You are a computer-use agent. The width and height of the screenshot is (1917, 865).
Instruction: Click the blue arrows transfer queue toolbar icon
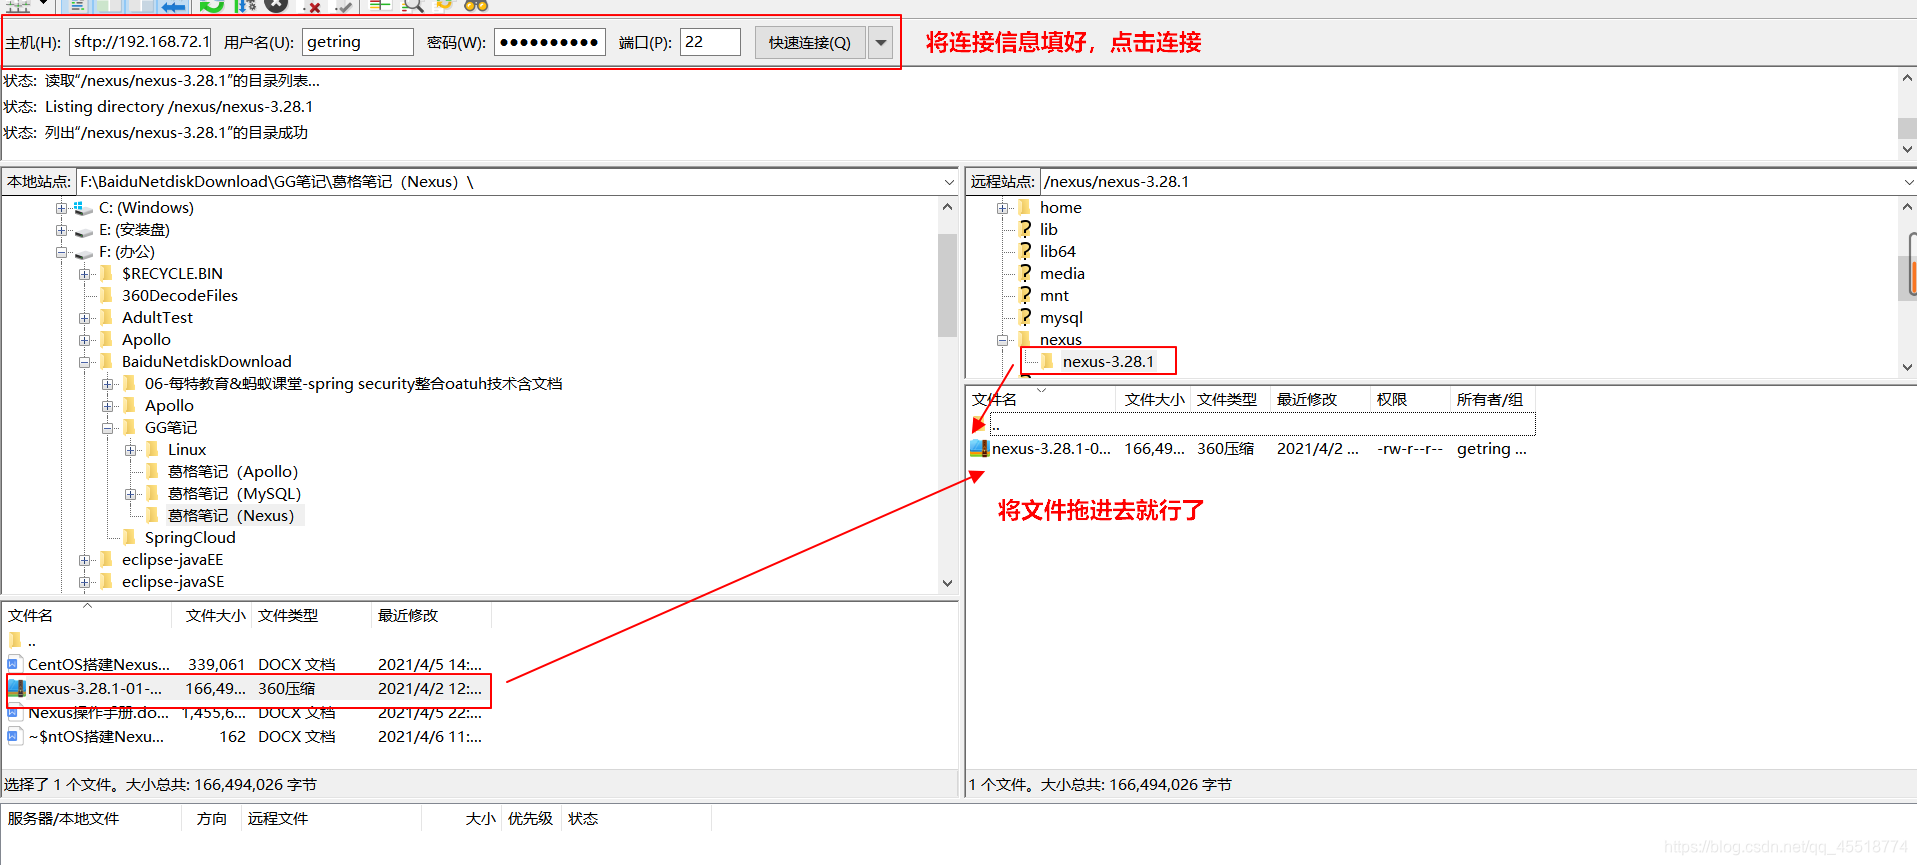tap(174, 6)
